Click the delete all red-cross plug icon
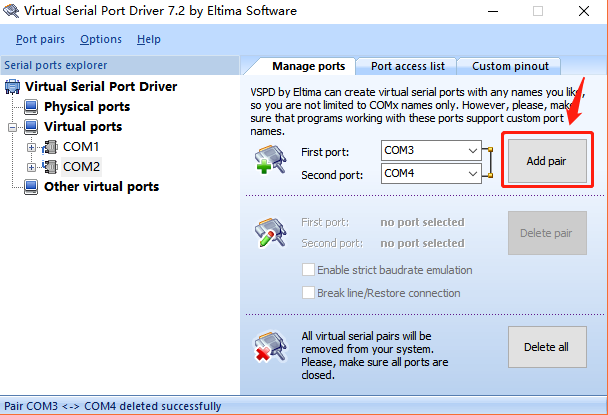 click(270, 346)
